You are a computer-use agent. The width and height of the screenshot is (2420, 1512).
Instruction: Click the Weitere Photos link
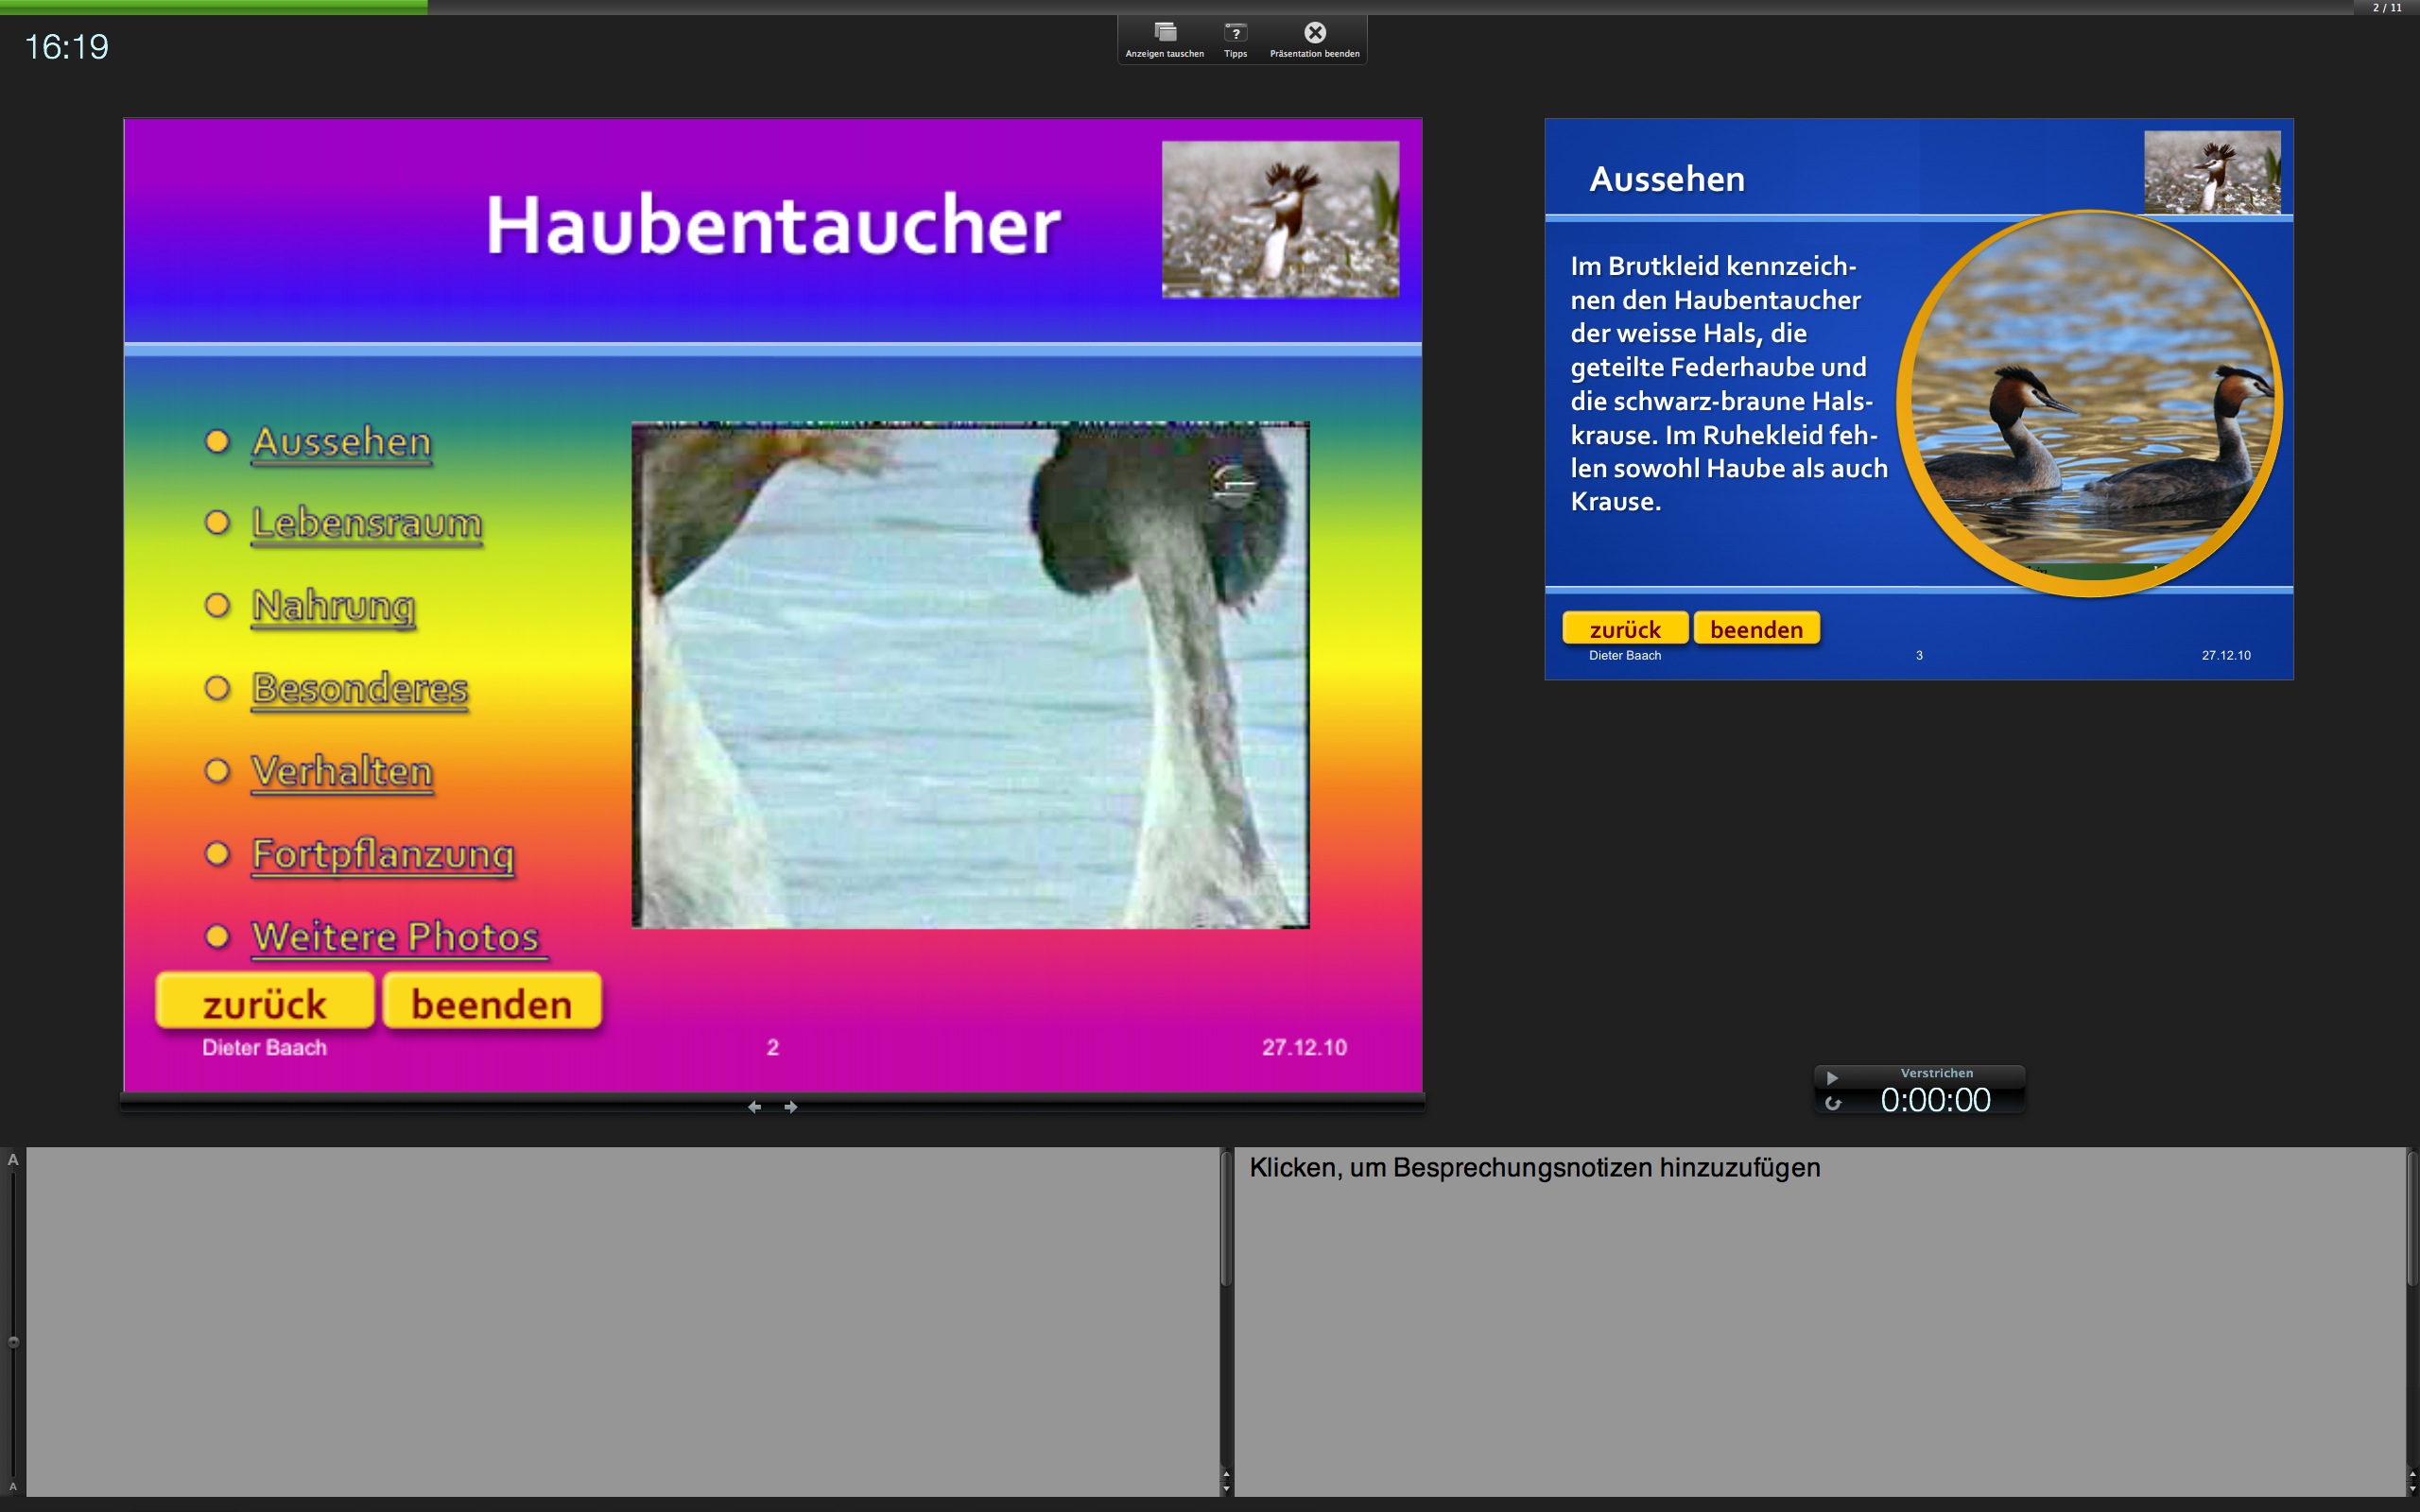[396, 938]
